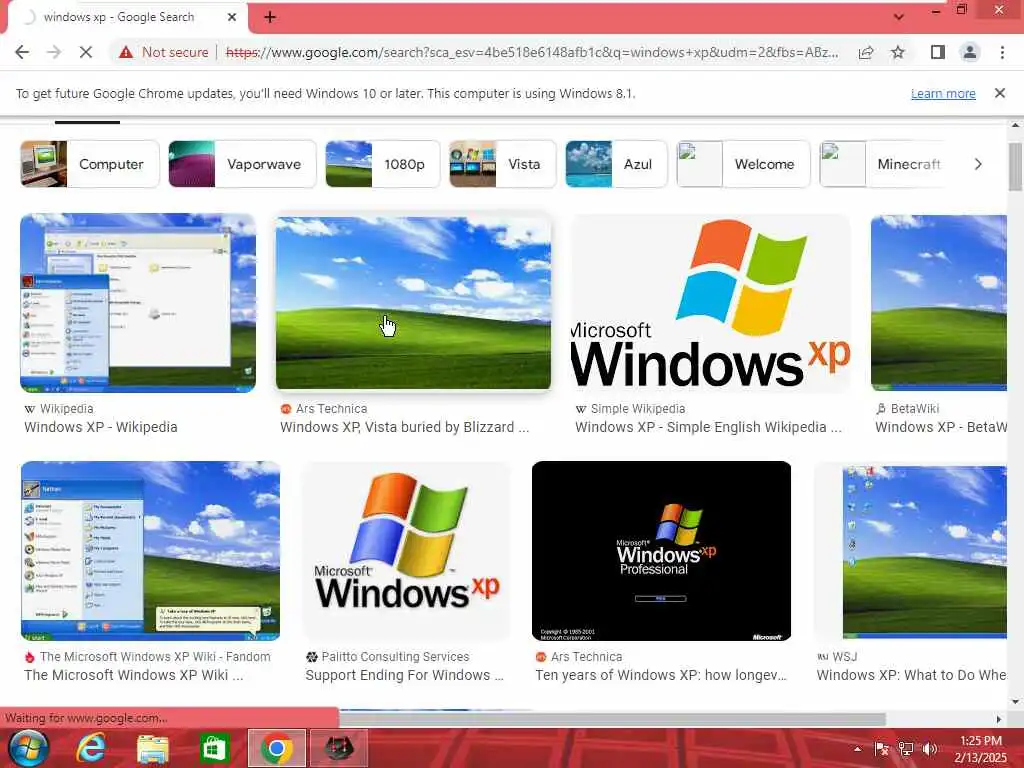Screen dimensions: 1024x768
Task: Click The Microsoft Windows XP Wiki title
Action: tap(133, 675)
